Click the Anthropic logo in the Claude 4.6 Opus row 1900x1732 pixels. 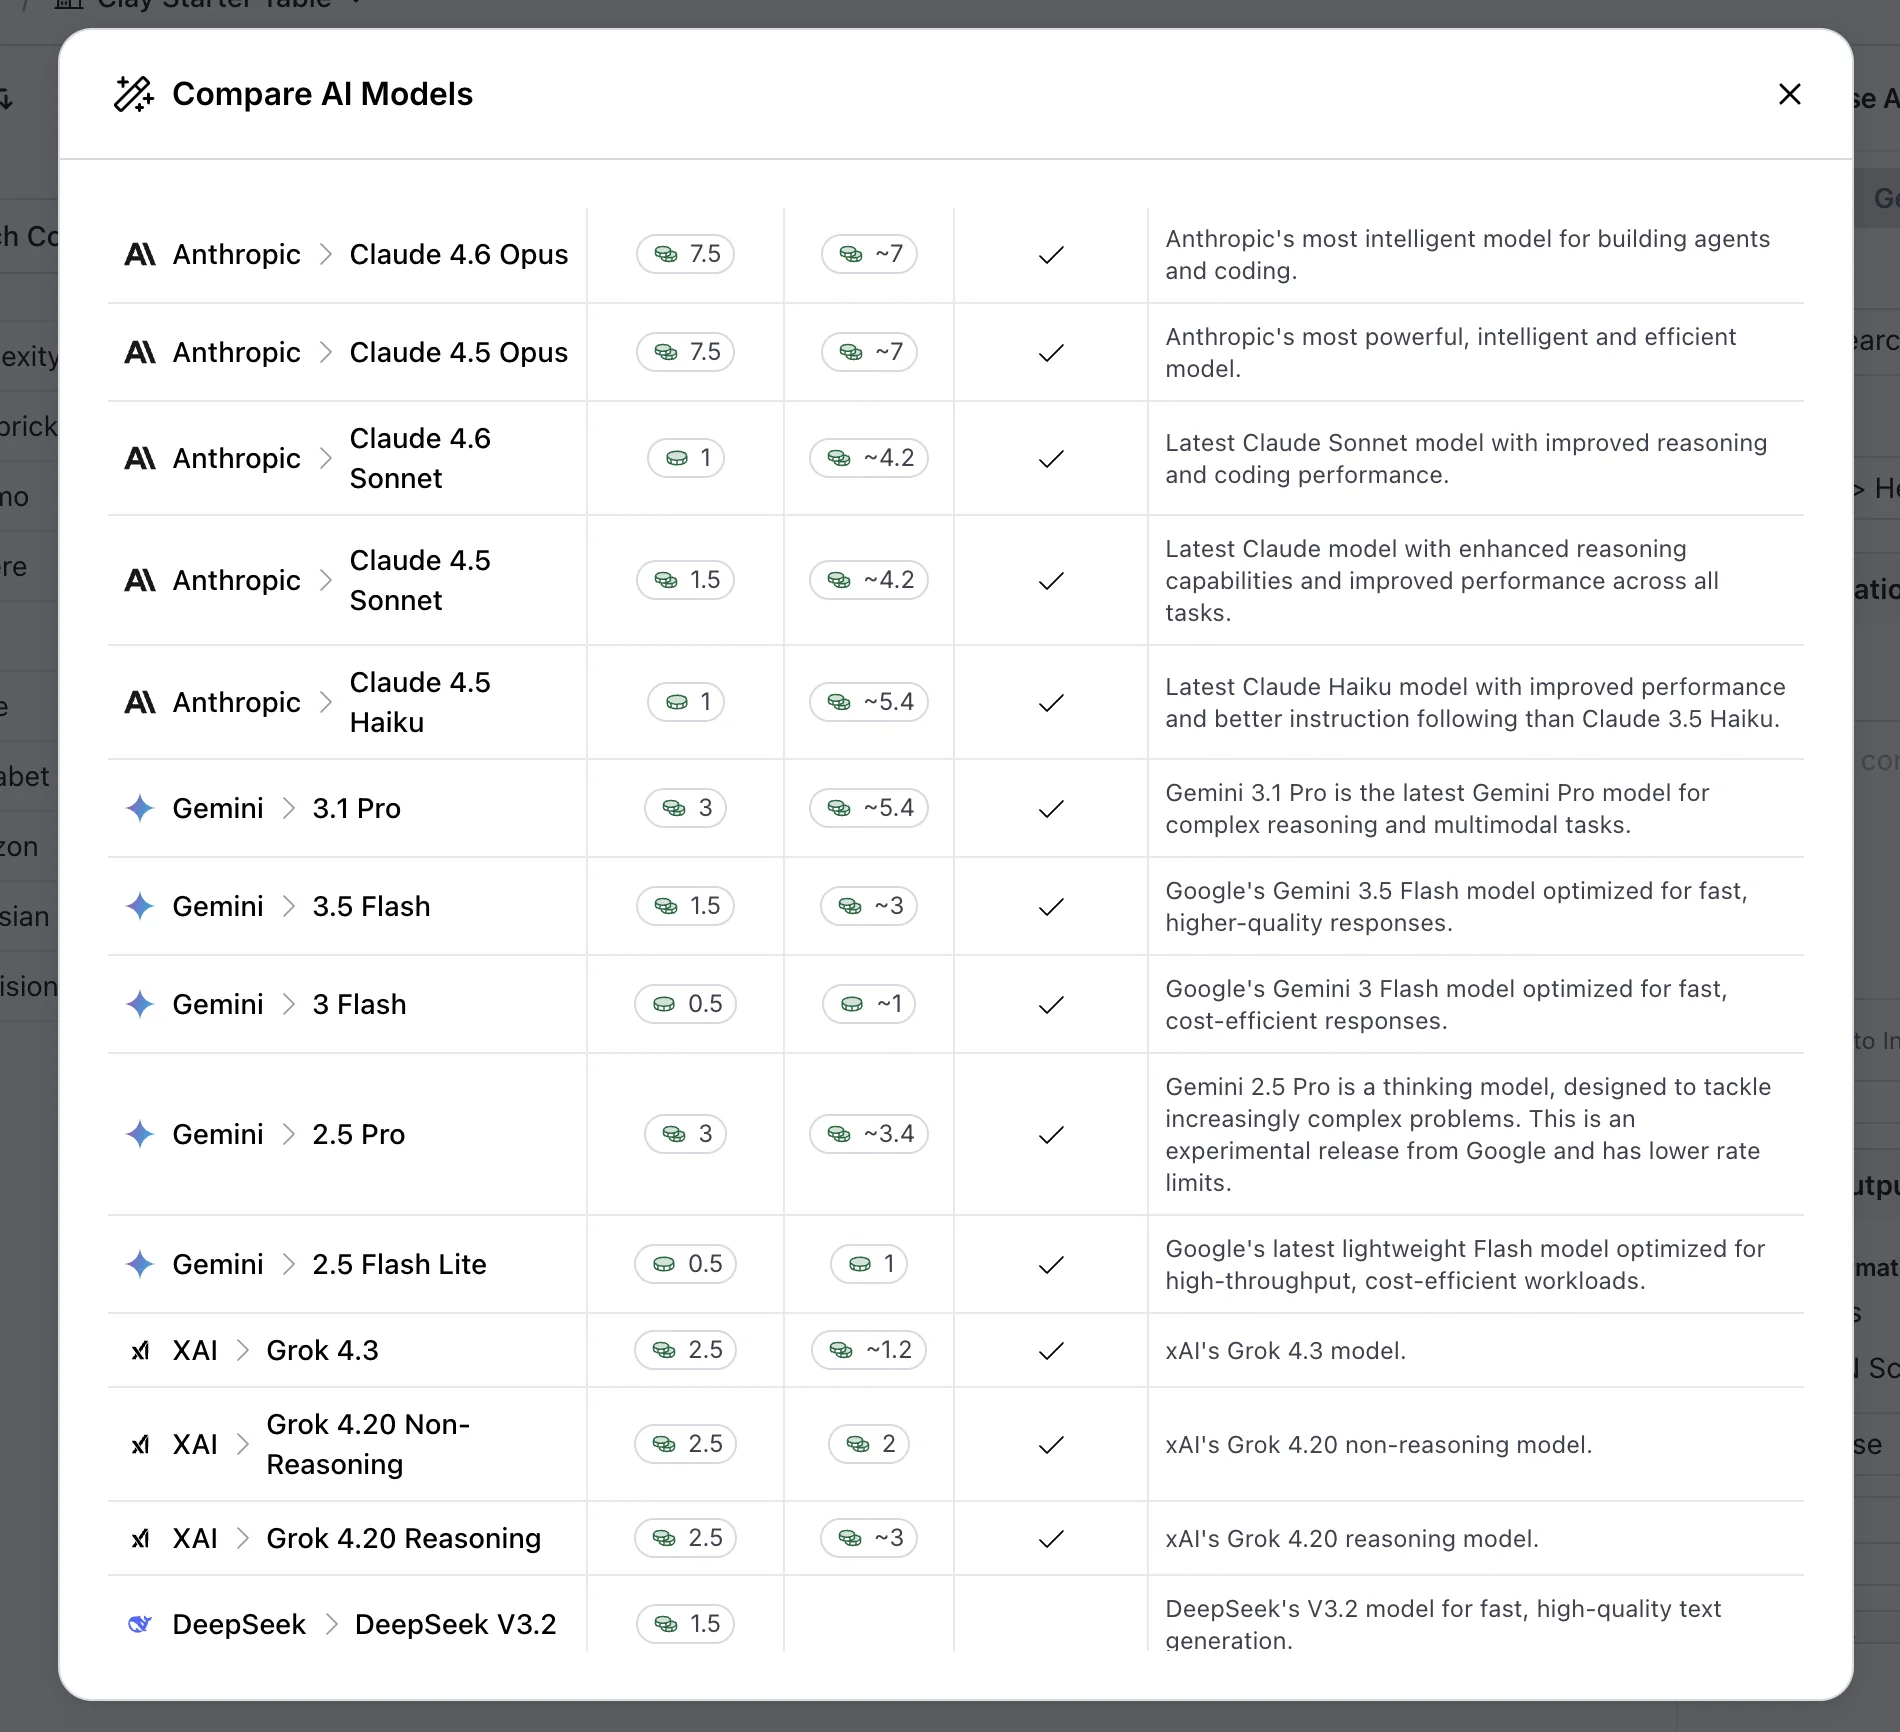click(140, 255)
